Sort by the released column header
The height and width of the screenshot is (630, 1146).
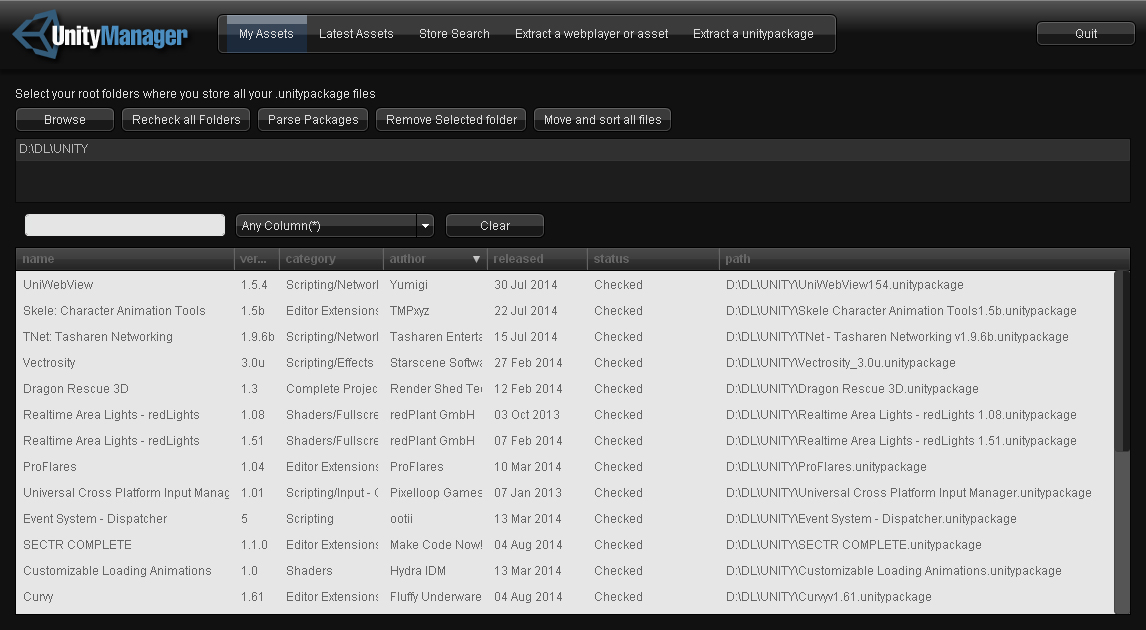click(x=537, y=259)
